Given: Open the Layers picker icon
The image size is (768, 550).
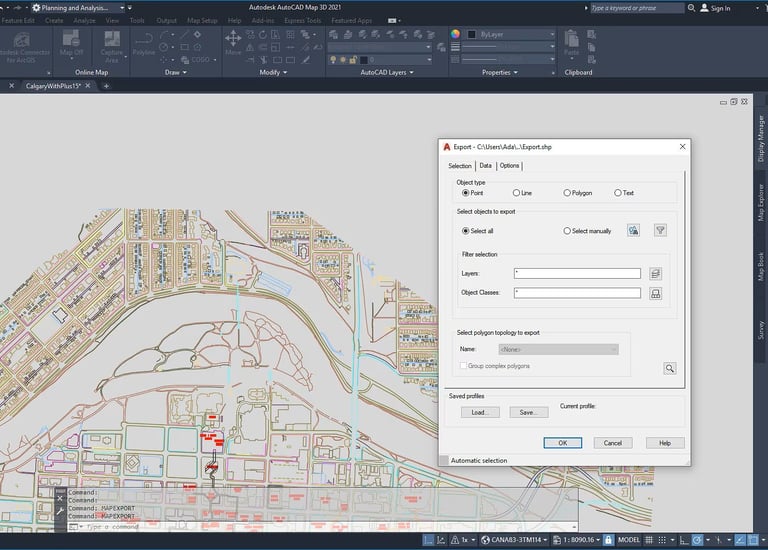Looking at the screenshot, I should coord(656,273).
